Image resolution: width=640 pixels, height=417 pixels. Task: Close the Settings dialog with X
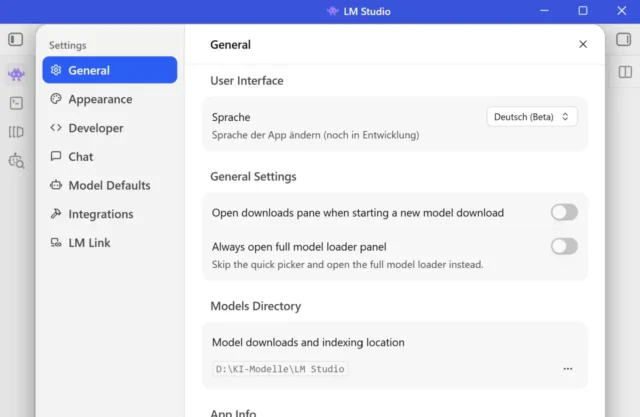click(x=583, y=45)
